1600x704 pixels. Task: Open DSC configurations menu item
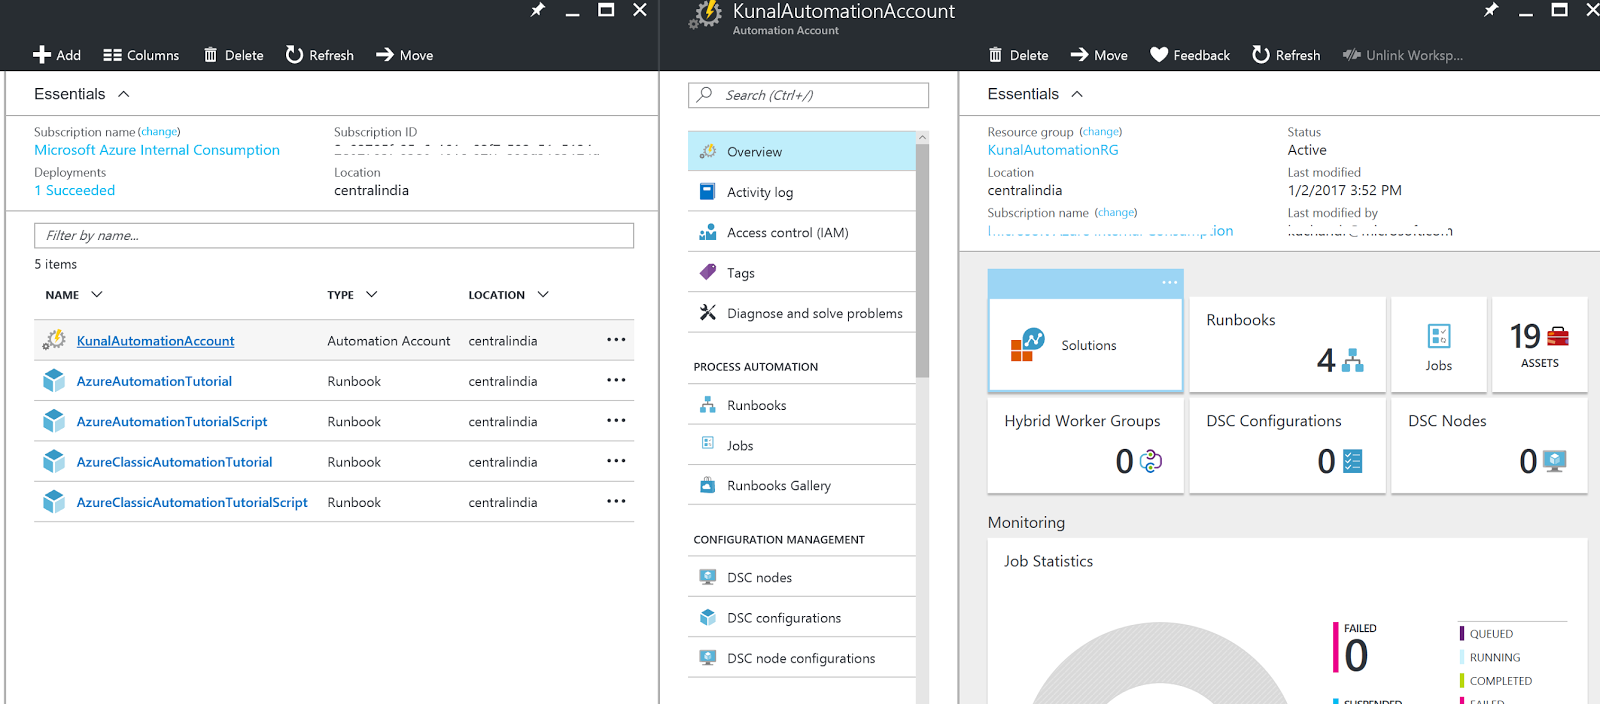pos(802,617)
